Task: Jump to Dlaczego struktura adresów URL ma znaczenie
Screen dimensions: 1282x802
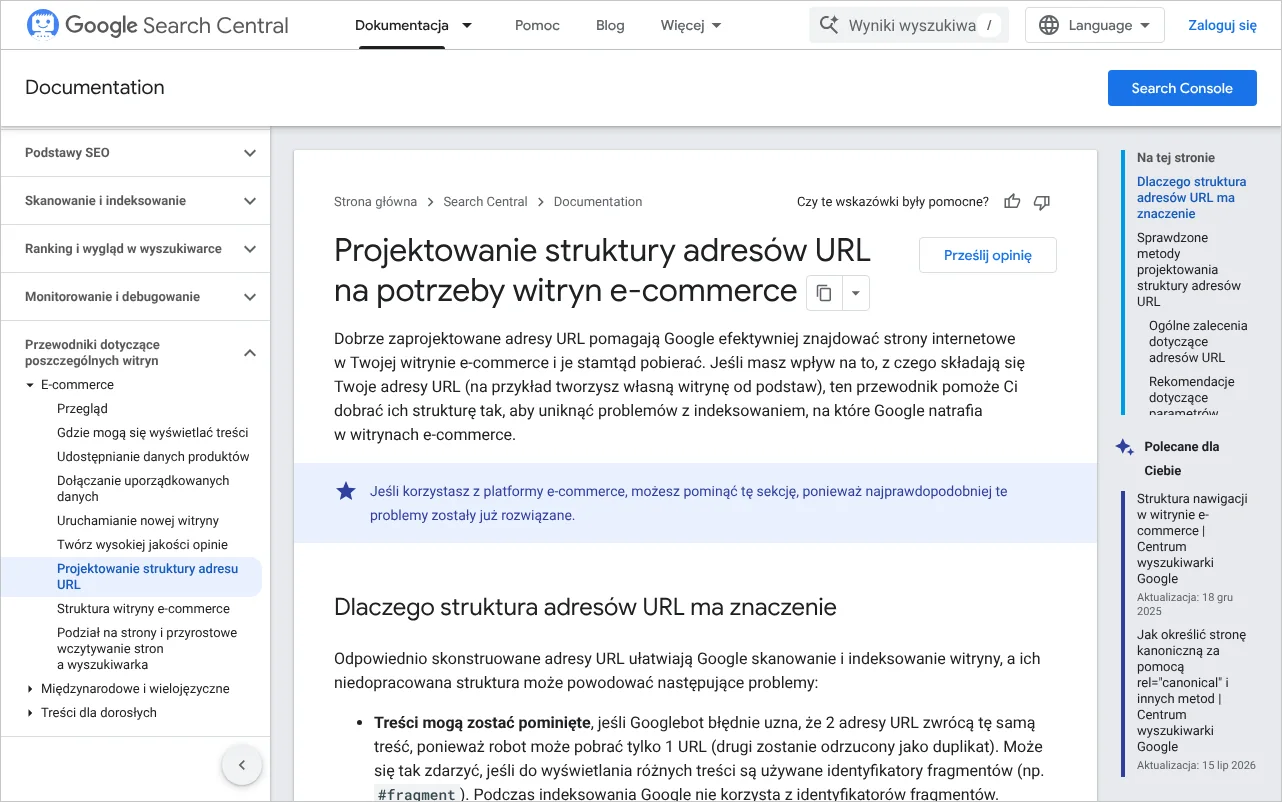Action: pyautogui.click(x=1192, y=198)
